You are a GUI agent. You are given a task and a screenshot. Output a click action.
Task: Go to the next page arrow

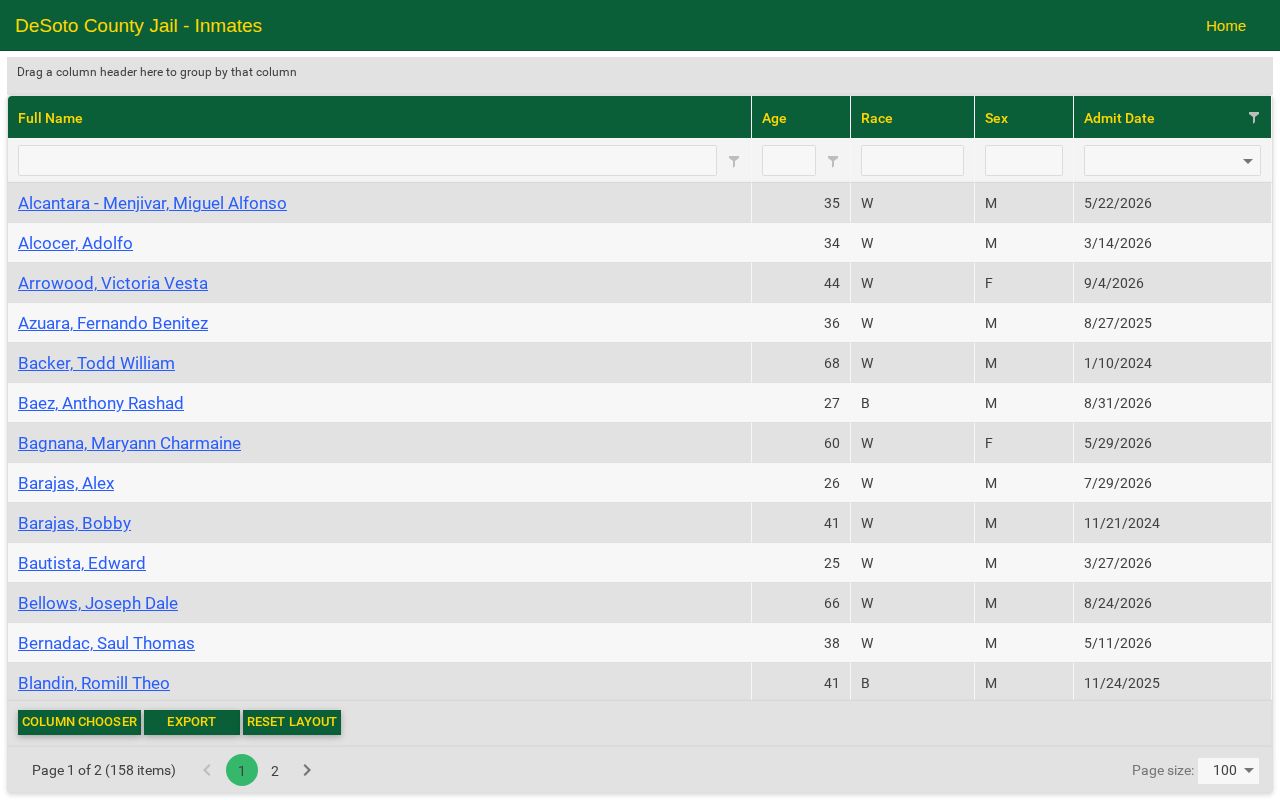[x=307, y=770]
